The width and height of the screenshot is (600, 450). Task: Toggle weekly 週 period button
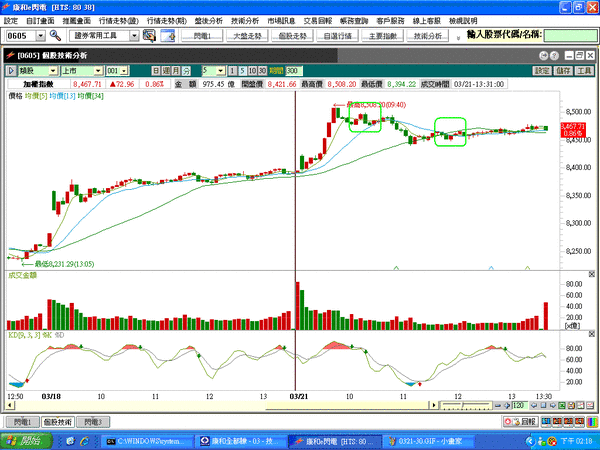click(x=166, y=71)
